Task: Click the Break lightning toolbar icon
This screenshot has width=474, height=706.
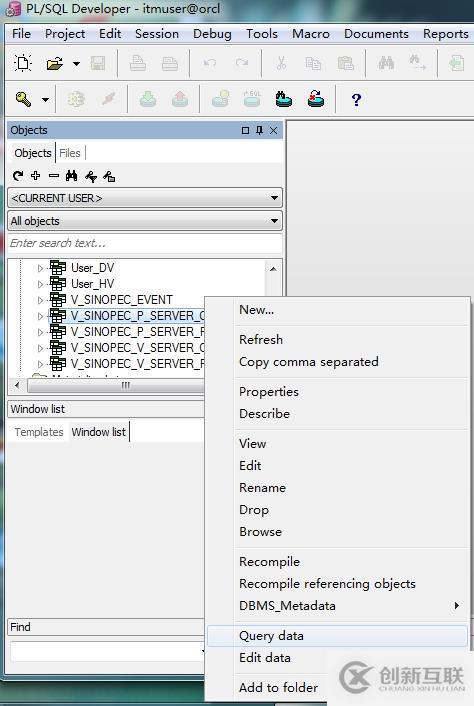Action: click(108, 99)
